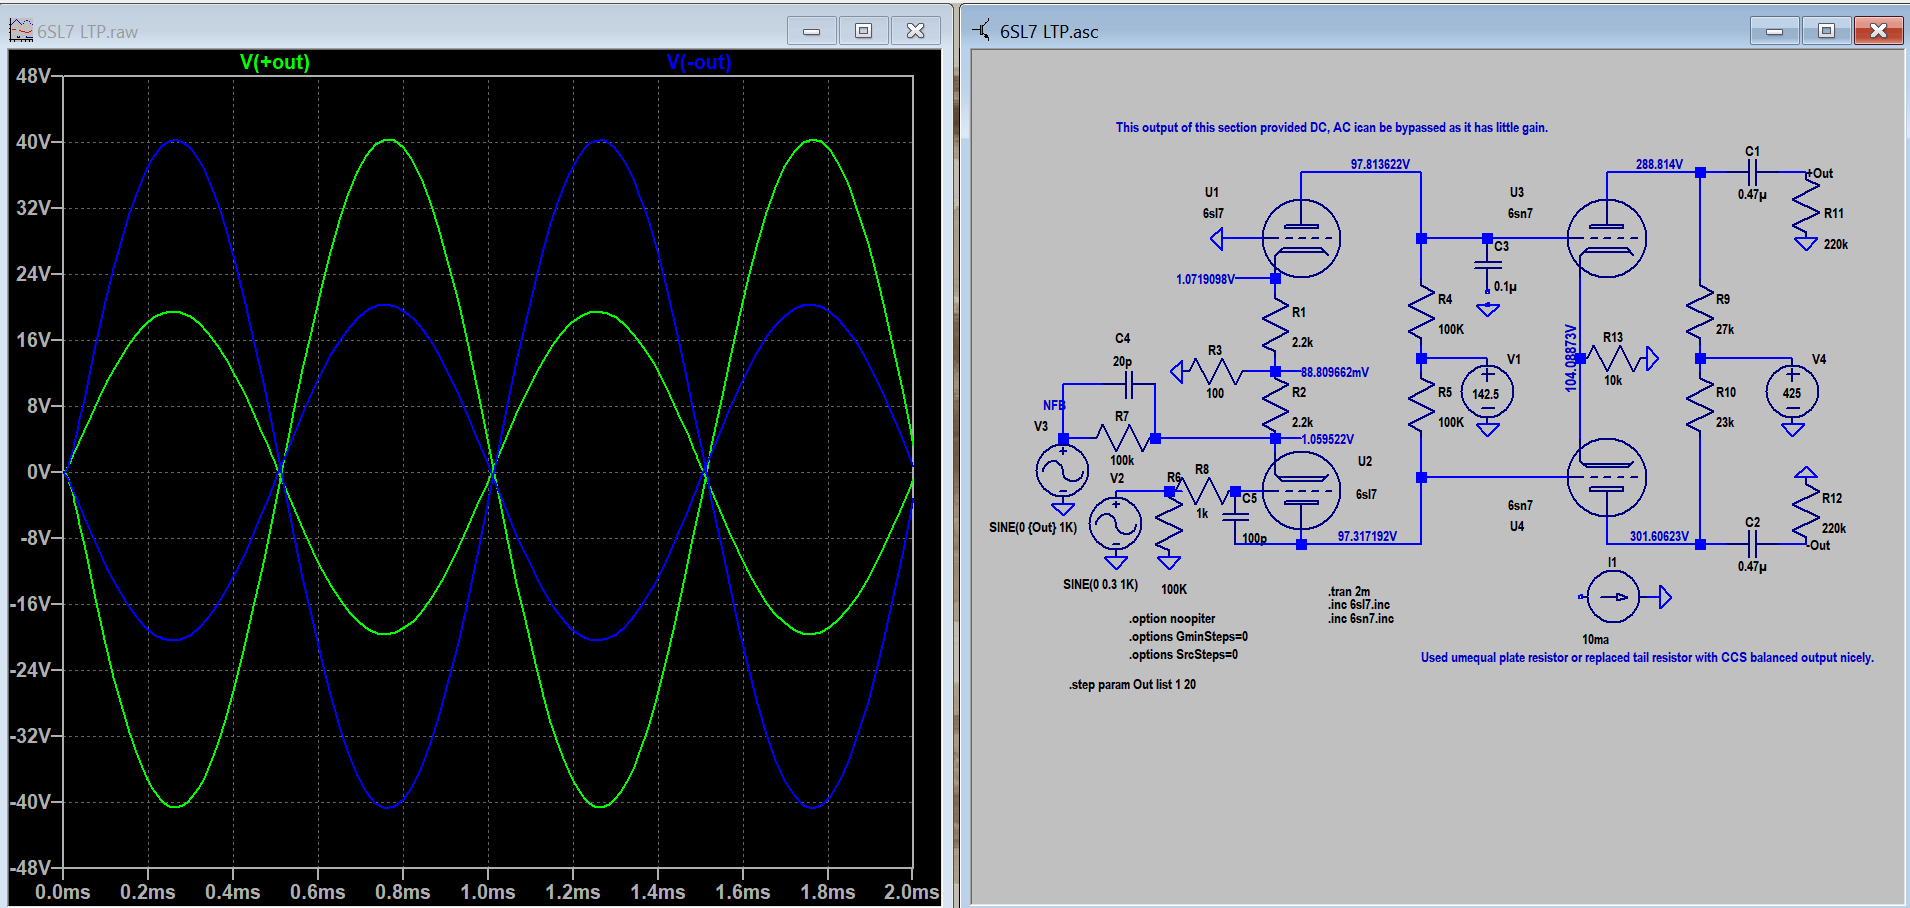Image resolution: width=1910 pixels, height=908 pixels.
Task: Minimize the 6SL7 LTP.raw waveform window
Action: click(812, 31)
